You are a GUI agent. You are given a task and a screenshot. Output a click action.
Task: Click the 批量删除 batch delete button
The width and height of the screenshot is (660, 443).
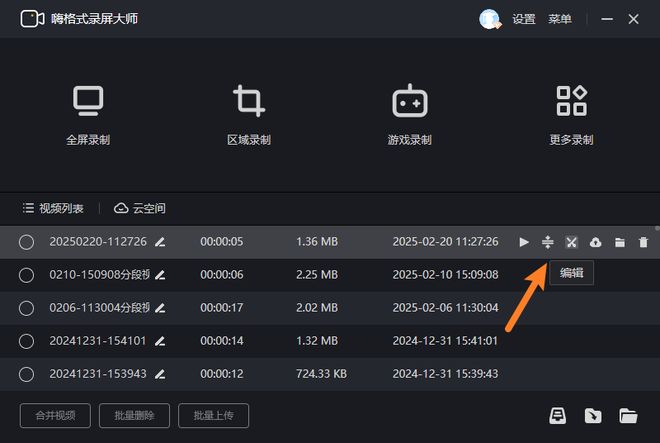pyautogui.click(x=135, y=415)
